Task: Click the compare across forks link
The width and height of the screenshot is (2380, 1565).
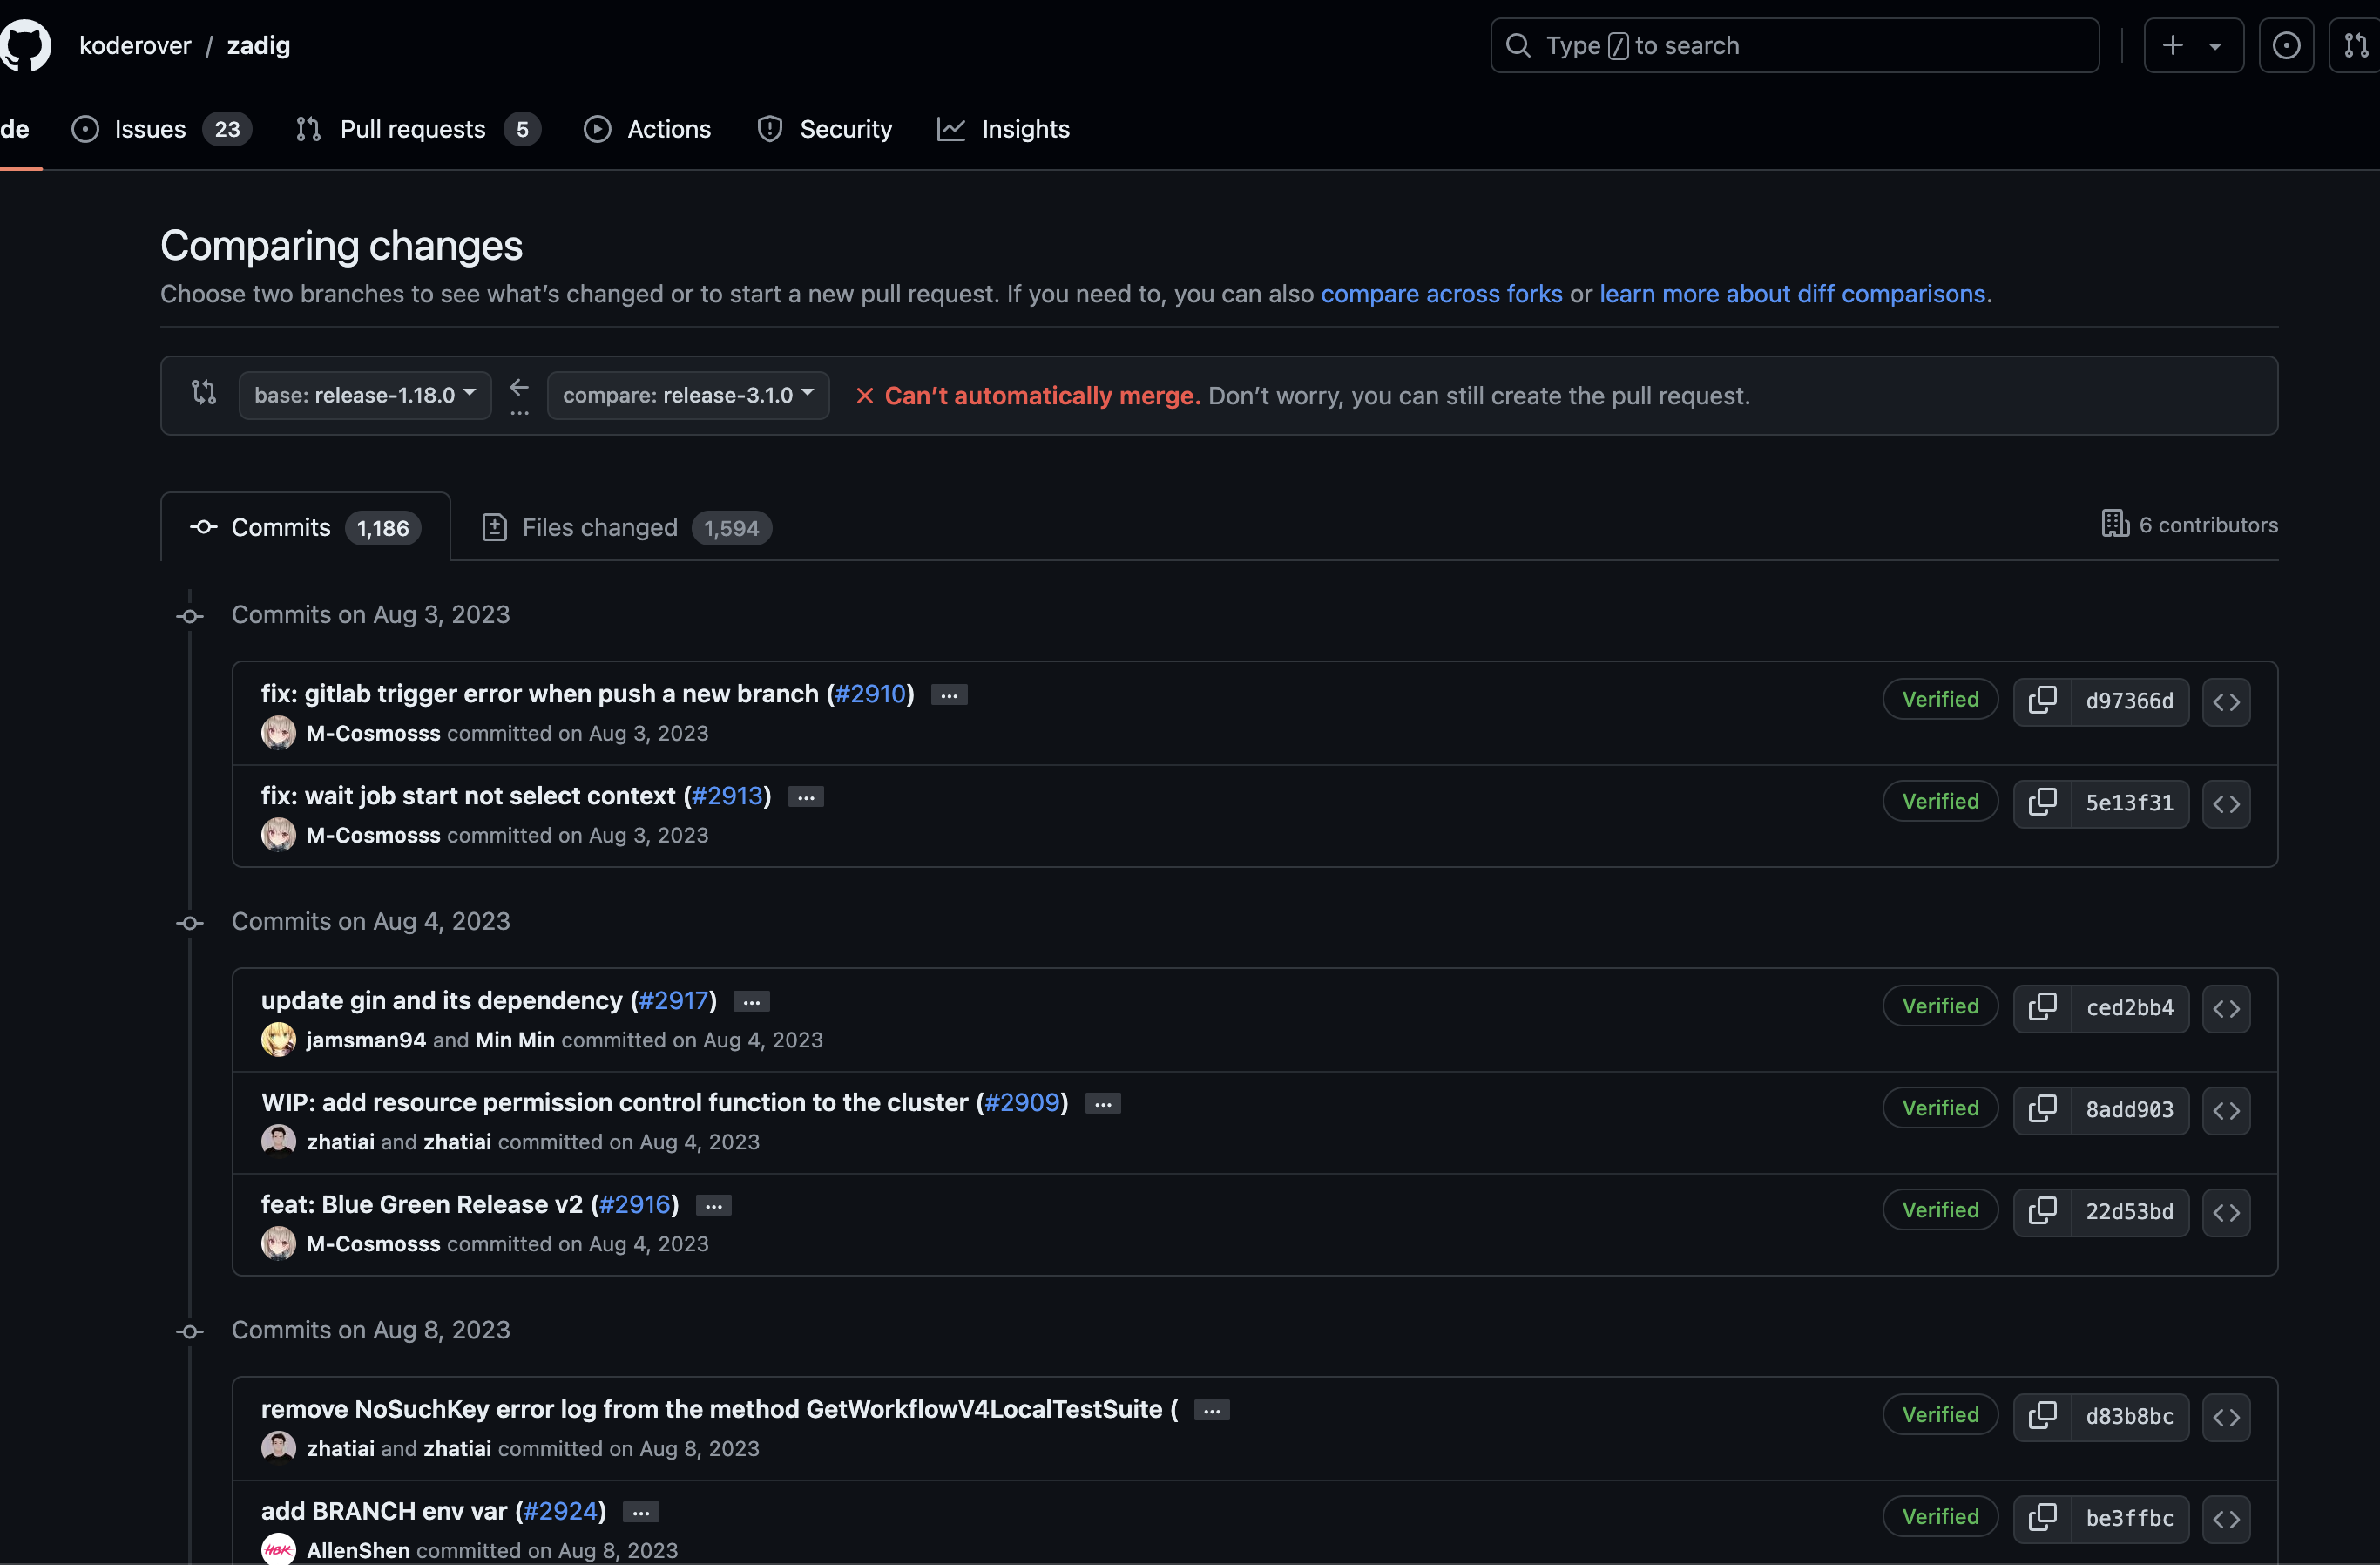Action: click(x=1440, y=294)
